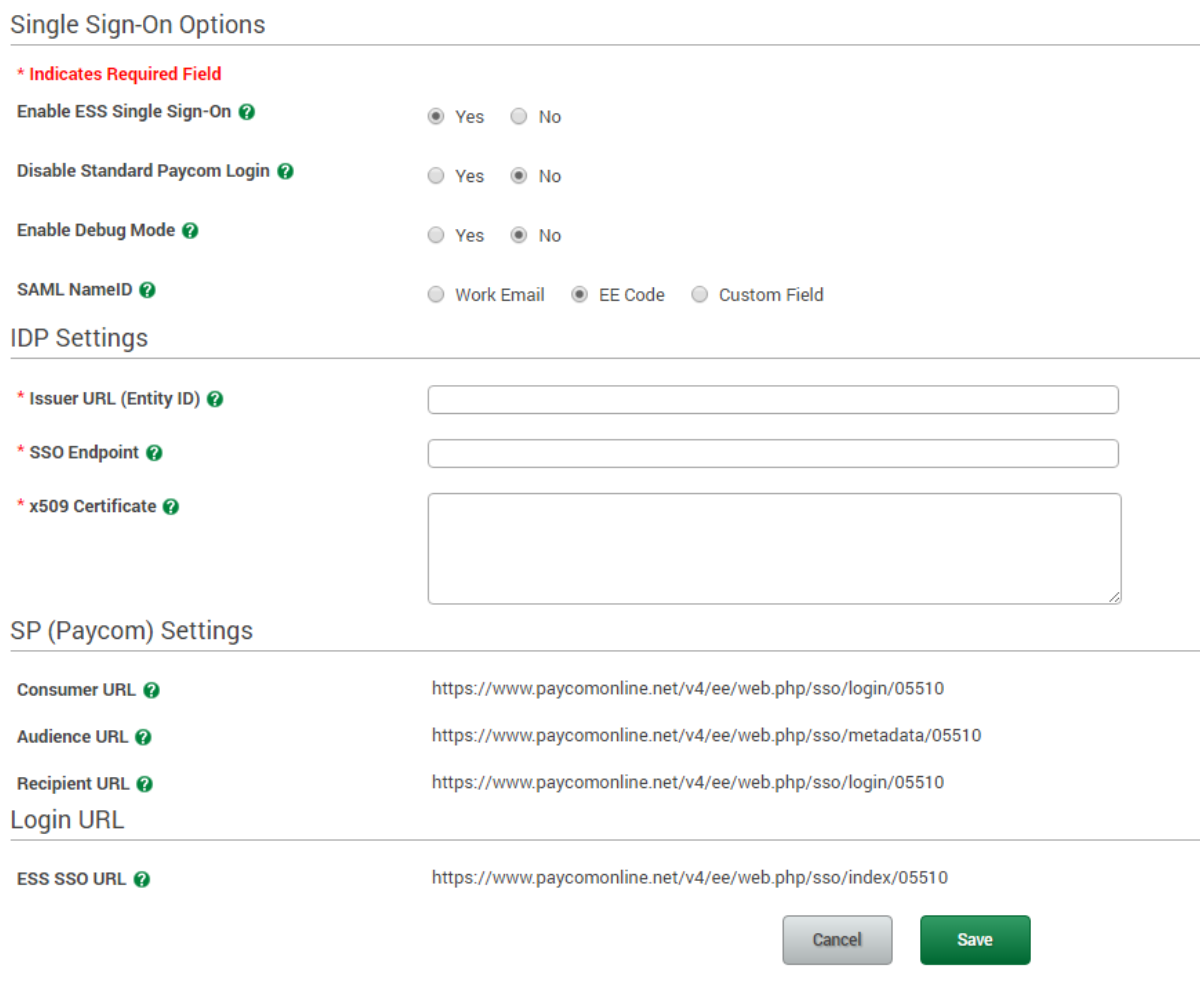Screen dimensions: 1200x988
Task: Turn on Debug Mode by choosing Yes
Action: click(436, 235)
